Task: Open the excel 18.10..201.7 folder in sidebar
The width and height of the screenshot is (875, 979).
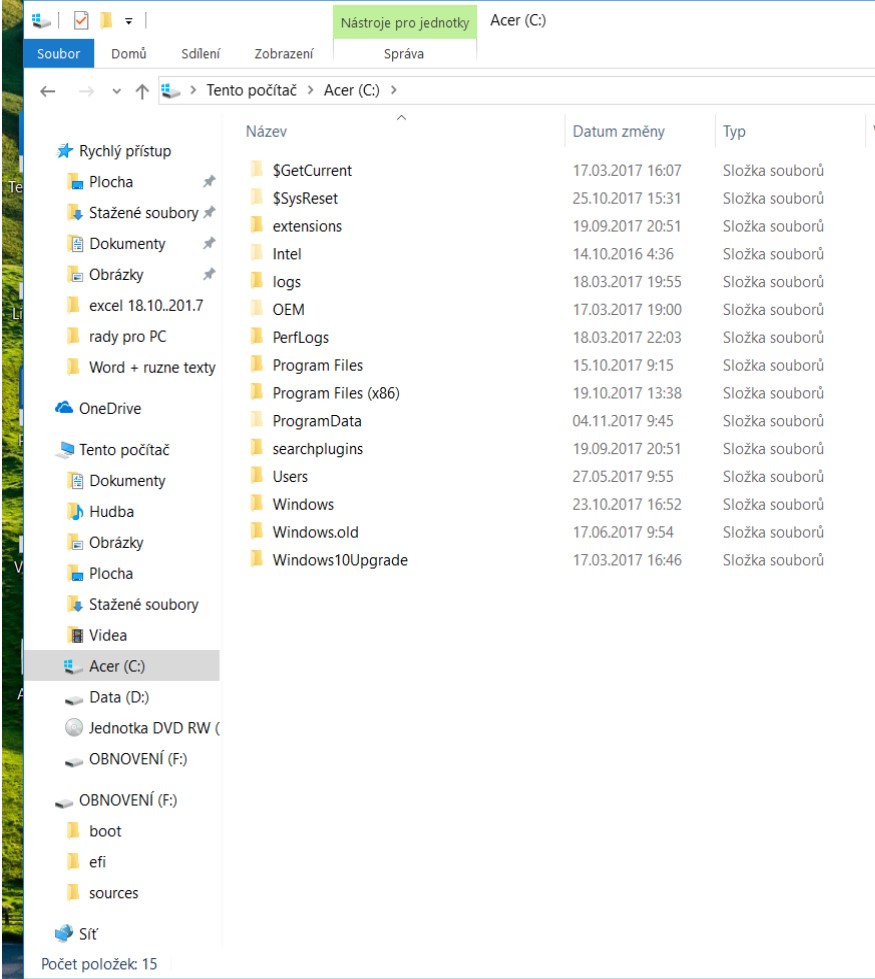Action: tap(146, 305)
